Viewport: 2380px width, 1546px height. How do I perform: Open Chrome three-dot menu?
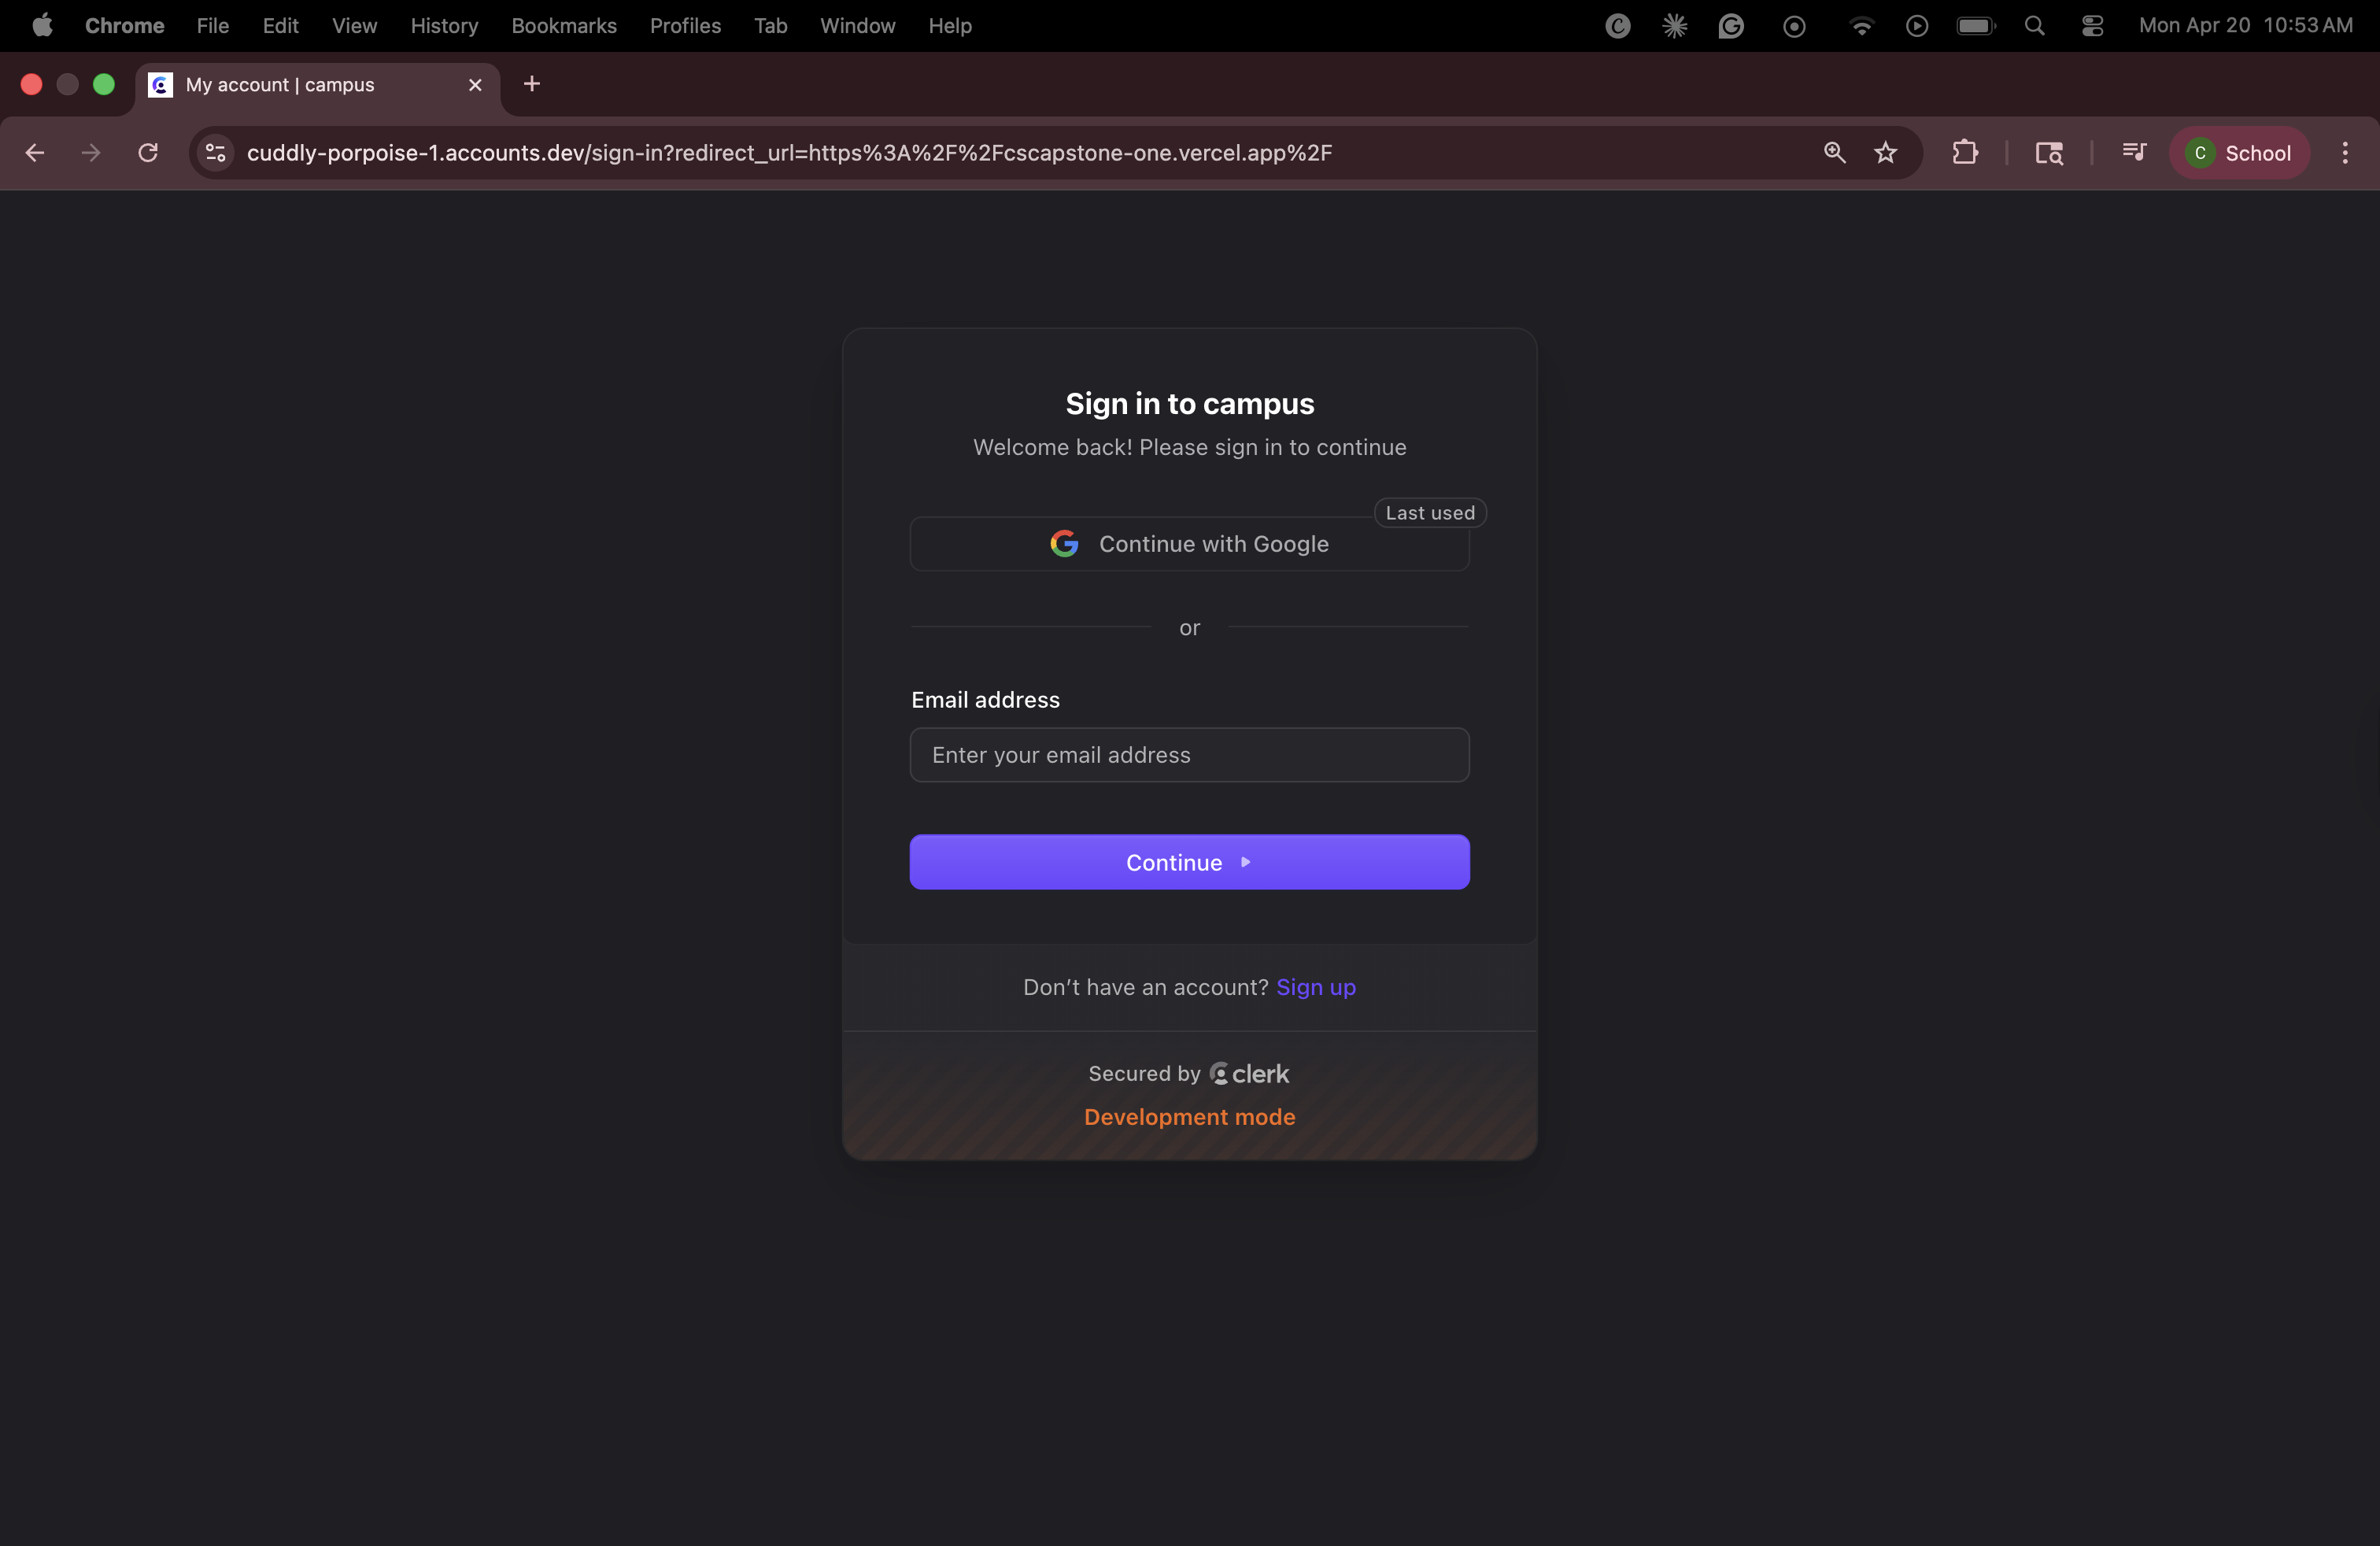pyautogui.click(x=2344, y=153)
